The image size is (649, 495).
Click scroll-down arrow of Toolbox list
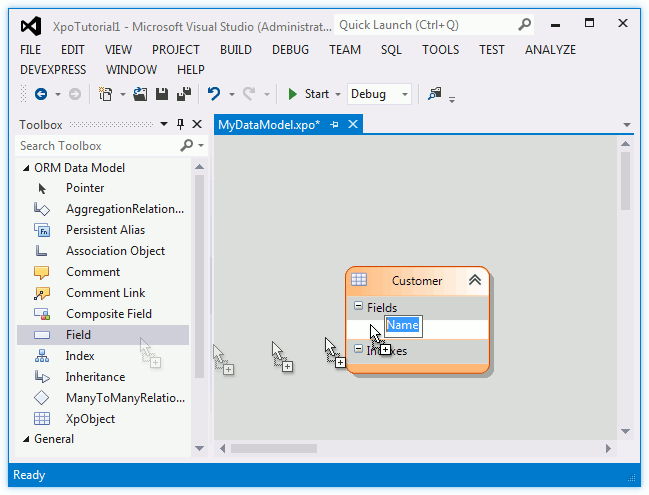tap(199, 448)
